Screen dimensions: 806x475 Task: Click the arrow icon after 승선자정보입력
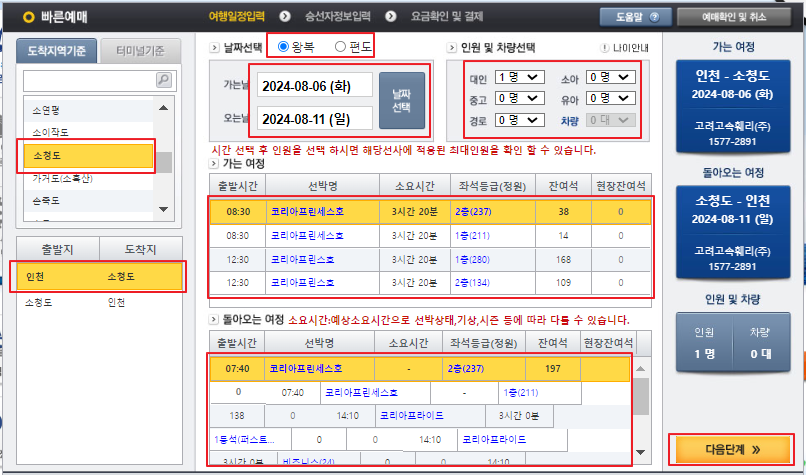pos(391,16)
